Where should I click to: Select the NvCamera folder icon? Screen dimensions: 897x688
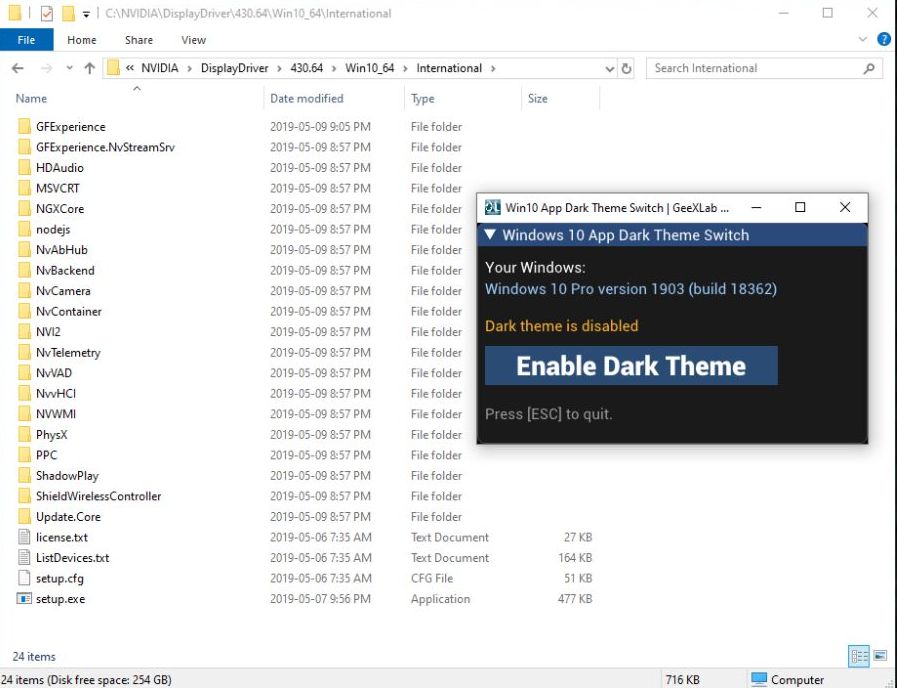coord(25,291)
